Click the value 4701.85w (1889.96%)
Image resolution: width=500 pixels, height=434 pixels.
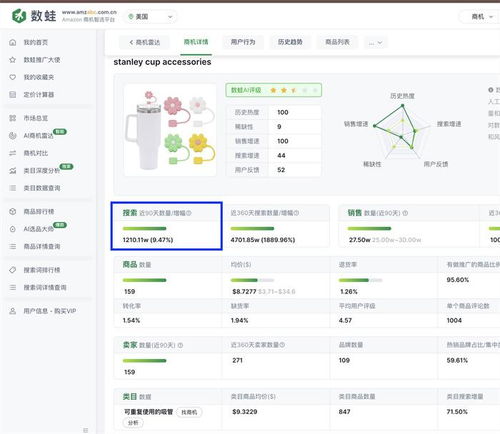coord(263,240)
